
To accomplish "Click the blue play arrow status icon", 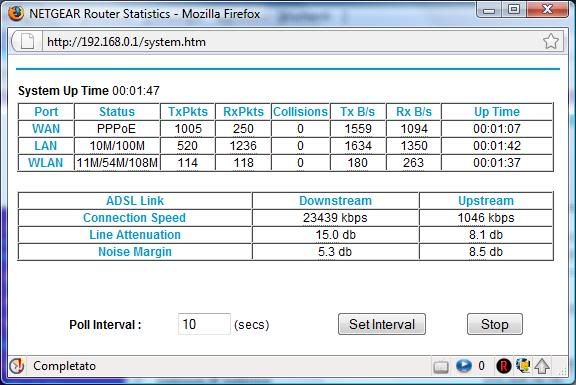I will 464,366.
